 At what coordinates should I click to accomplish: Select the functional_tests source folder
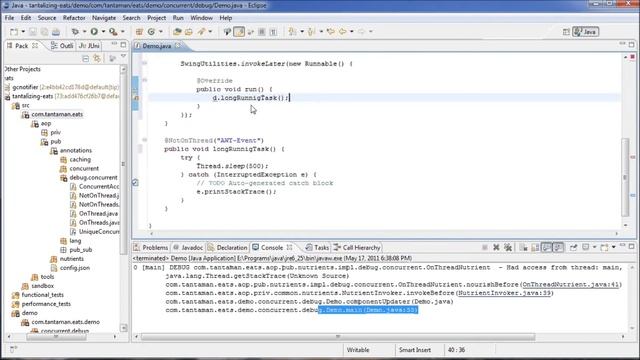point(42,295)
